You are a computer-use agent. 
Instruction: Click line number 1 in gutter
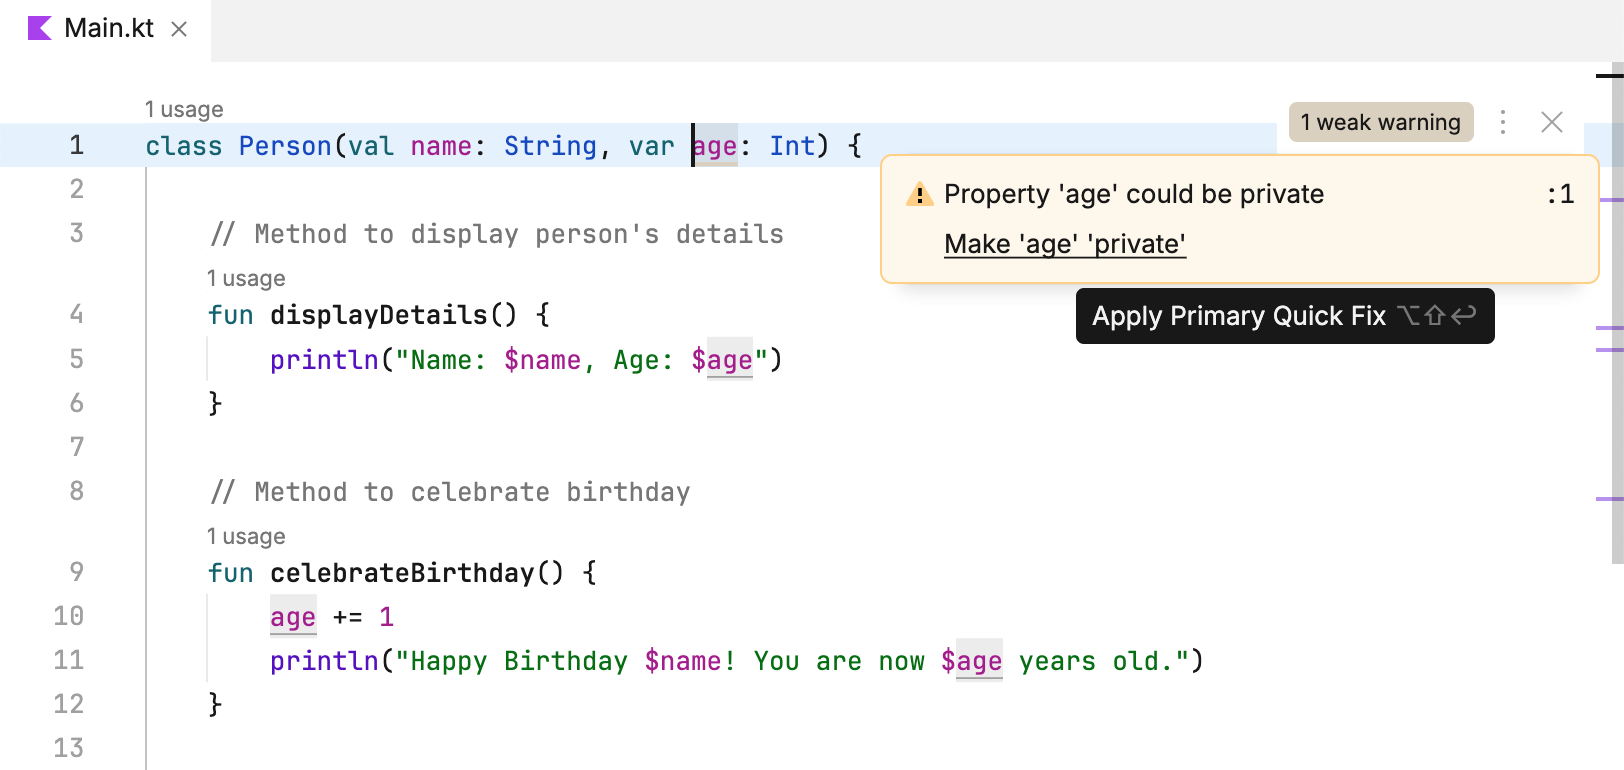tap(77, 146)
